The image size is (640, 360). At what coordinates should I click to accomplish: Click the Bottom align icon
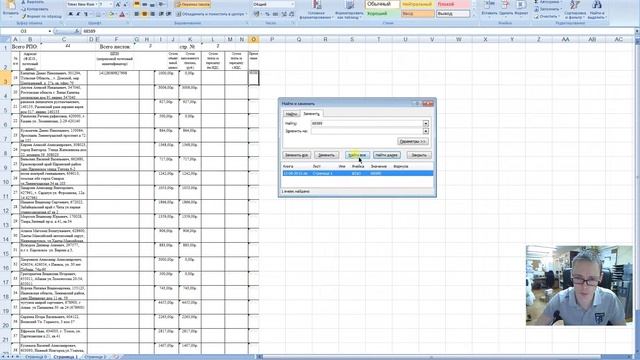[x=152, y=4]
